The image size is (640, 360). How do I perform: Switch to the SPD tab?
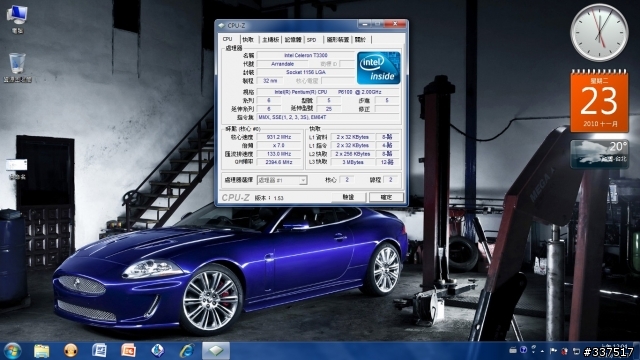[312, 40]
